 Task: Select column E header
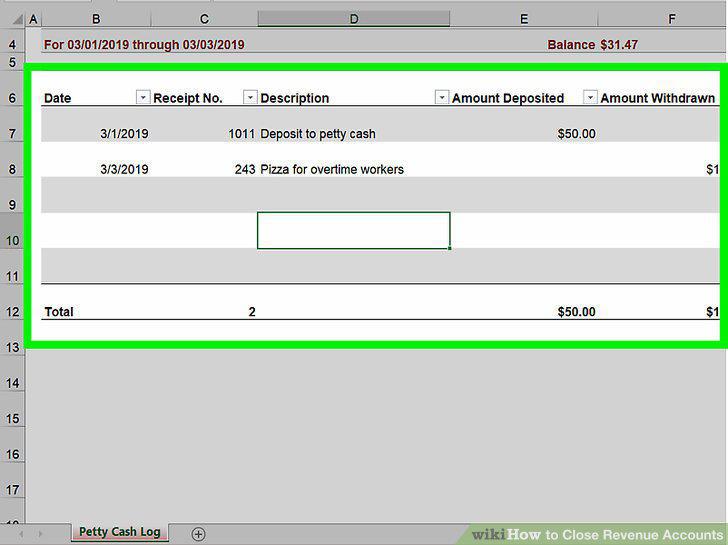524,19
